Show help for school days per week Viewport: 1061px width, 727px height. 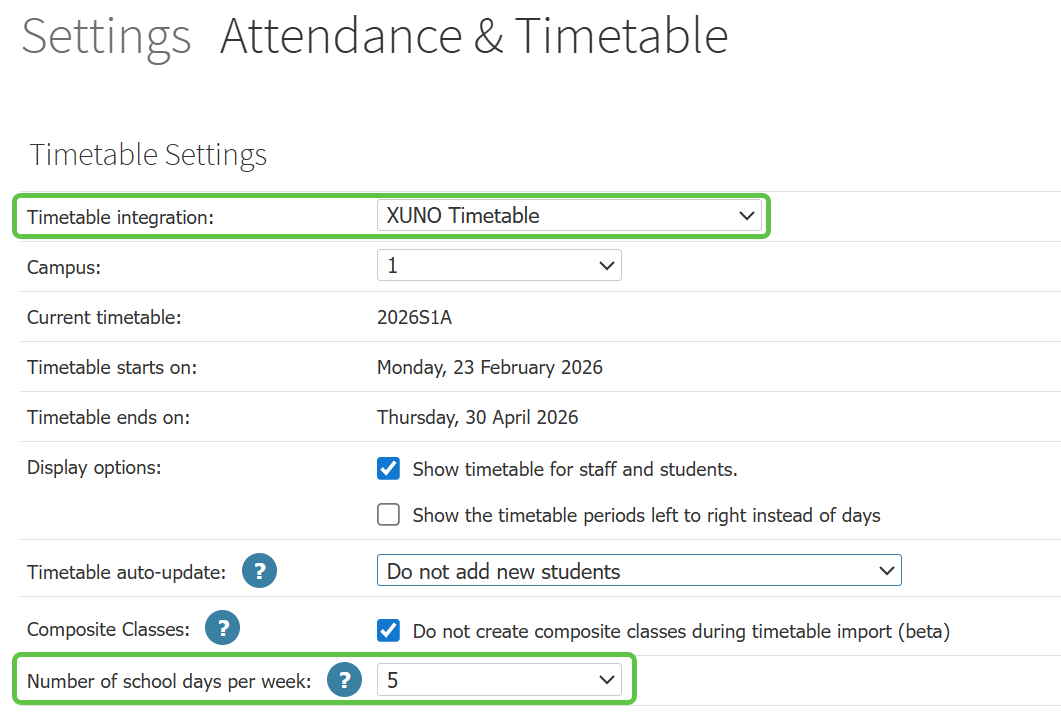[x=344, y=681]
